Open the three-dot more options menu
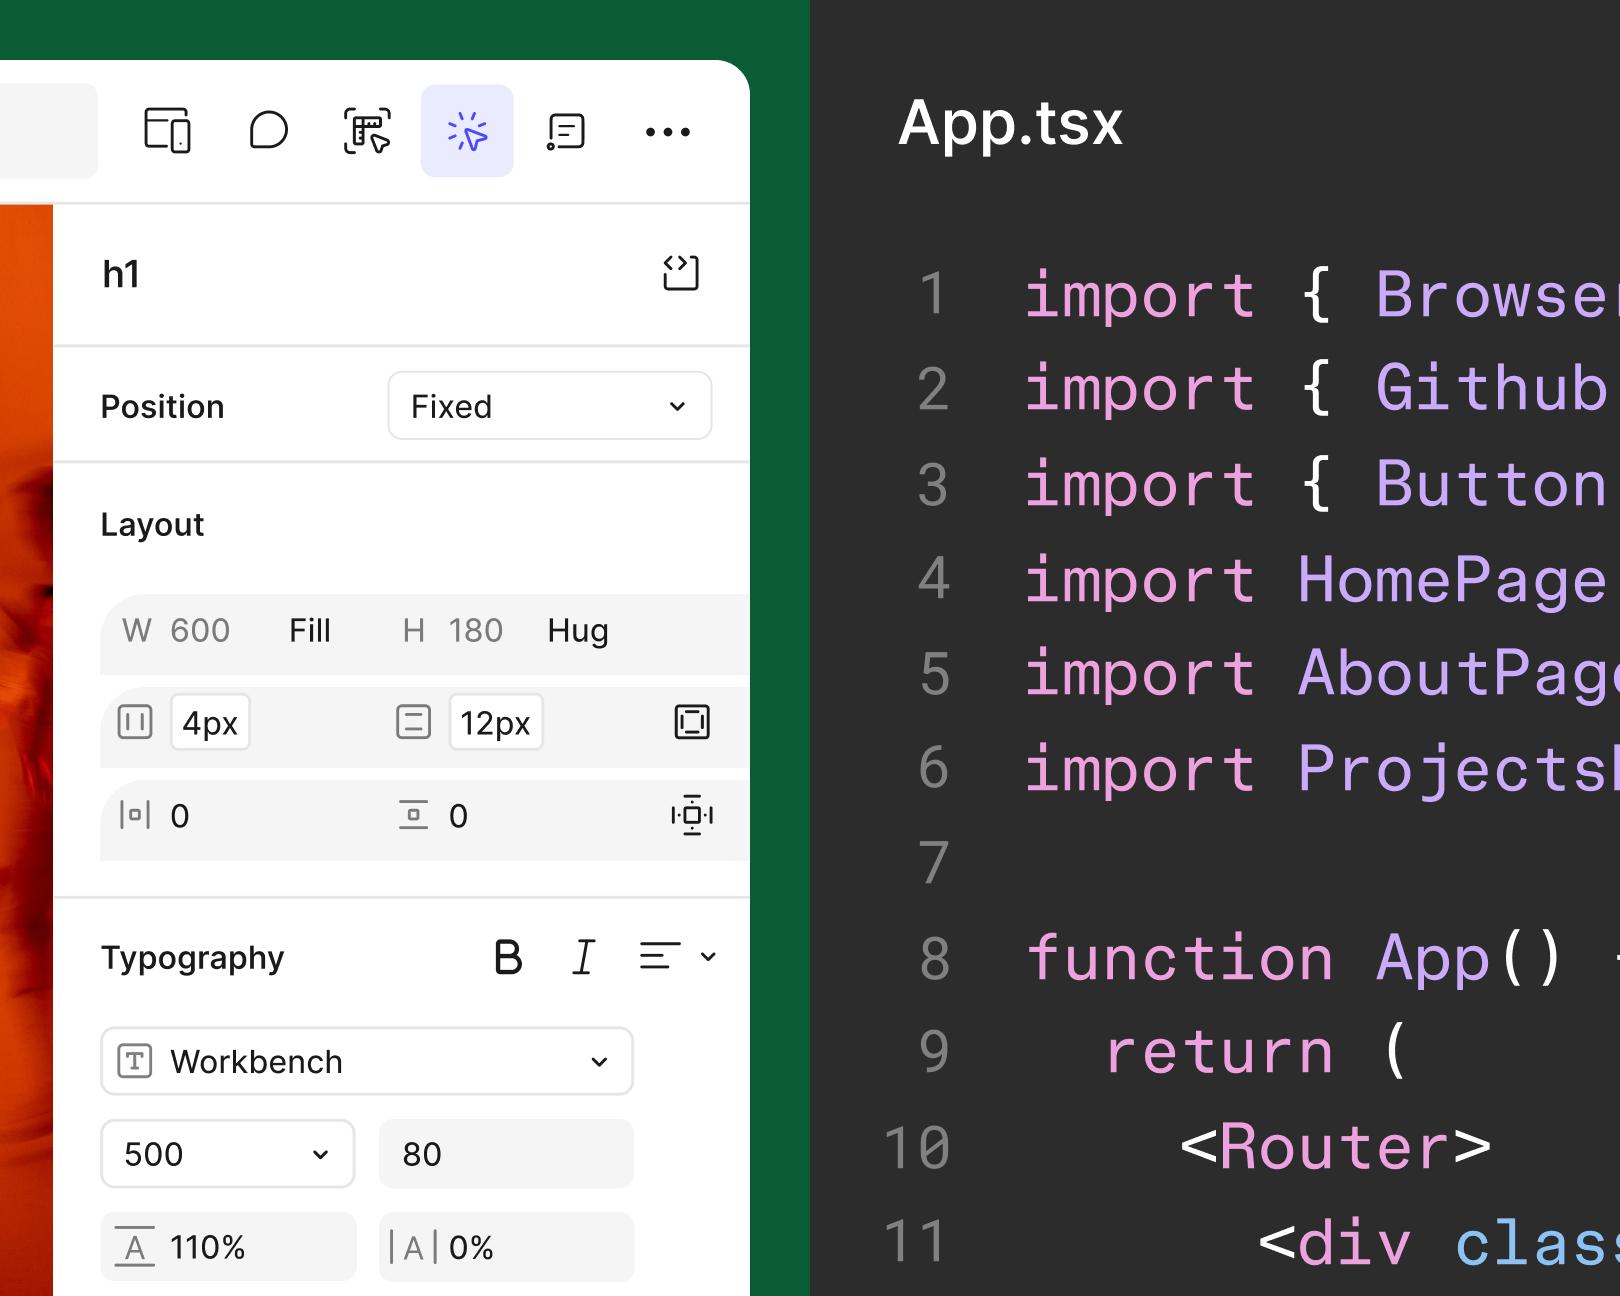 point(667,131)
